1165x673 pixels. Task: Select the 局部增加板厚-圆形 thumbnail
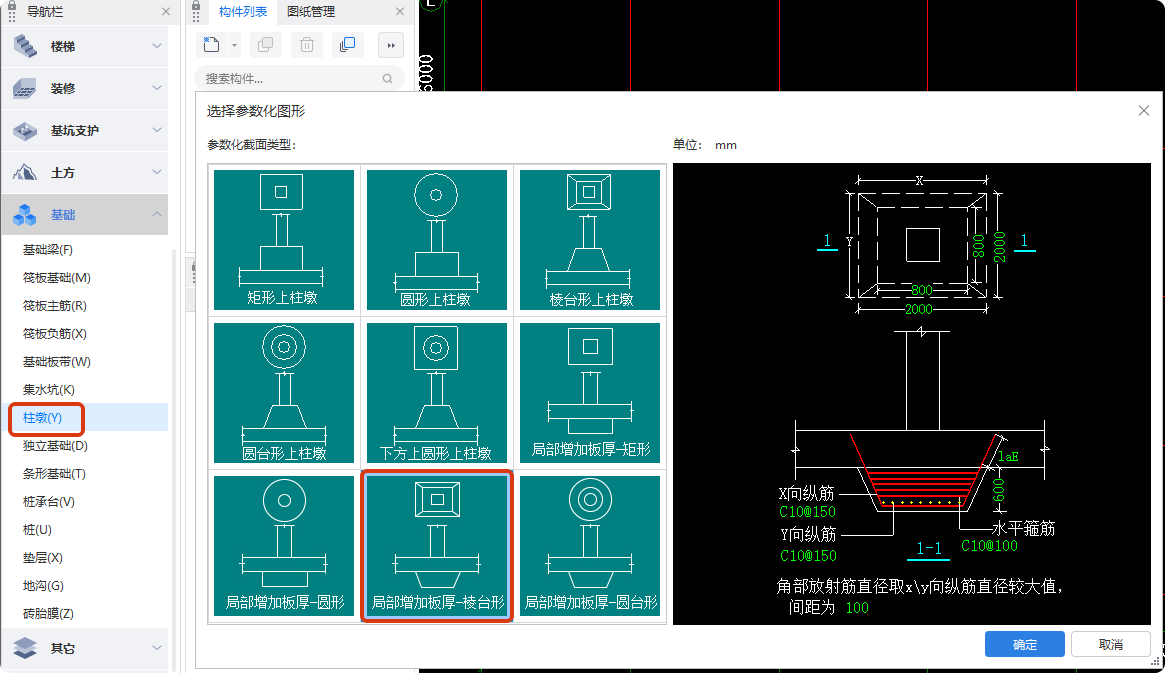284,546
